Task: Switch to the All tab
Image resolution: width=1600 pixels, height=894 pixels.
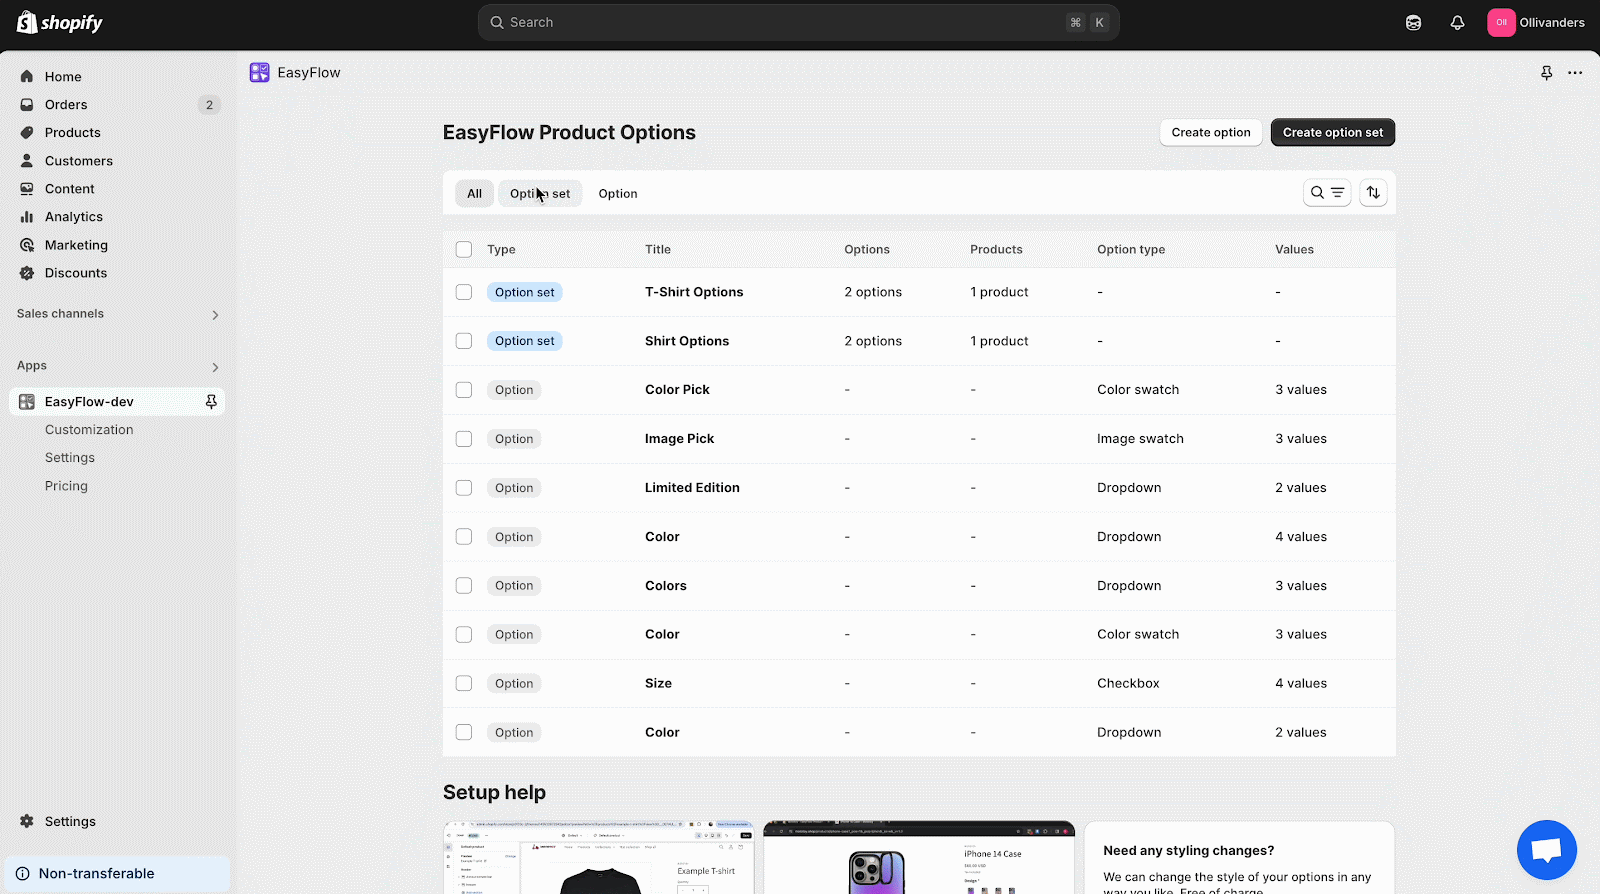Action: click(x=474, y=193)
